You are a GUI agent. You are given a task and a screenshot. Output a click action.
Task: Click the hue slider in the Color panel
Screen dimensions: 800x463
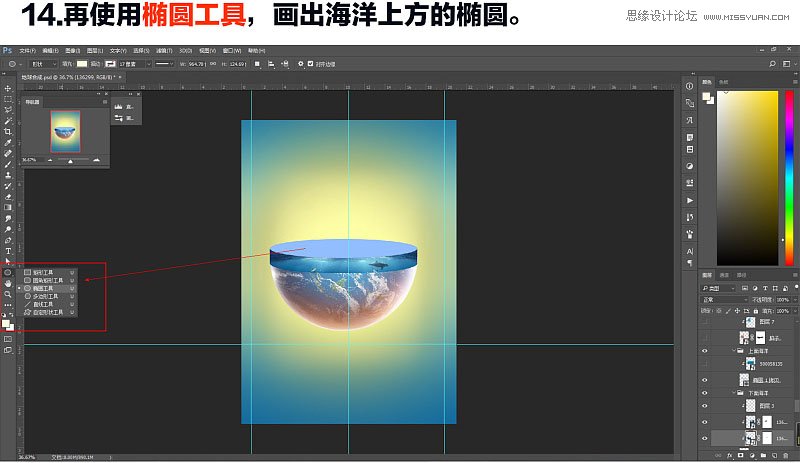[789, 178]
